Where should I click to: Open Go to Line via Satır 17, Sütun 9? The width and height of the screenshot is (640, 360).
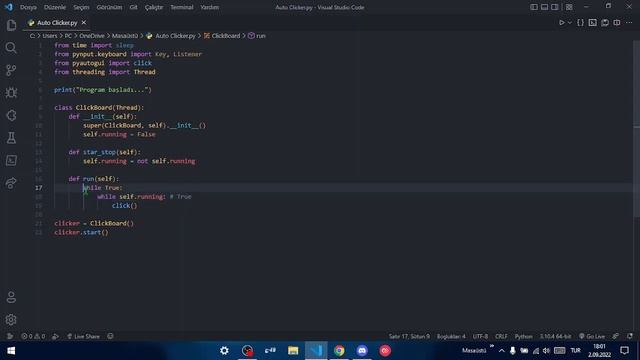[x=409, y=336]
